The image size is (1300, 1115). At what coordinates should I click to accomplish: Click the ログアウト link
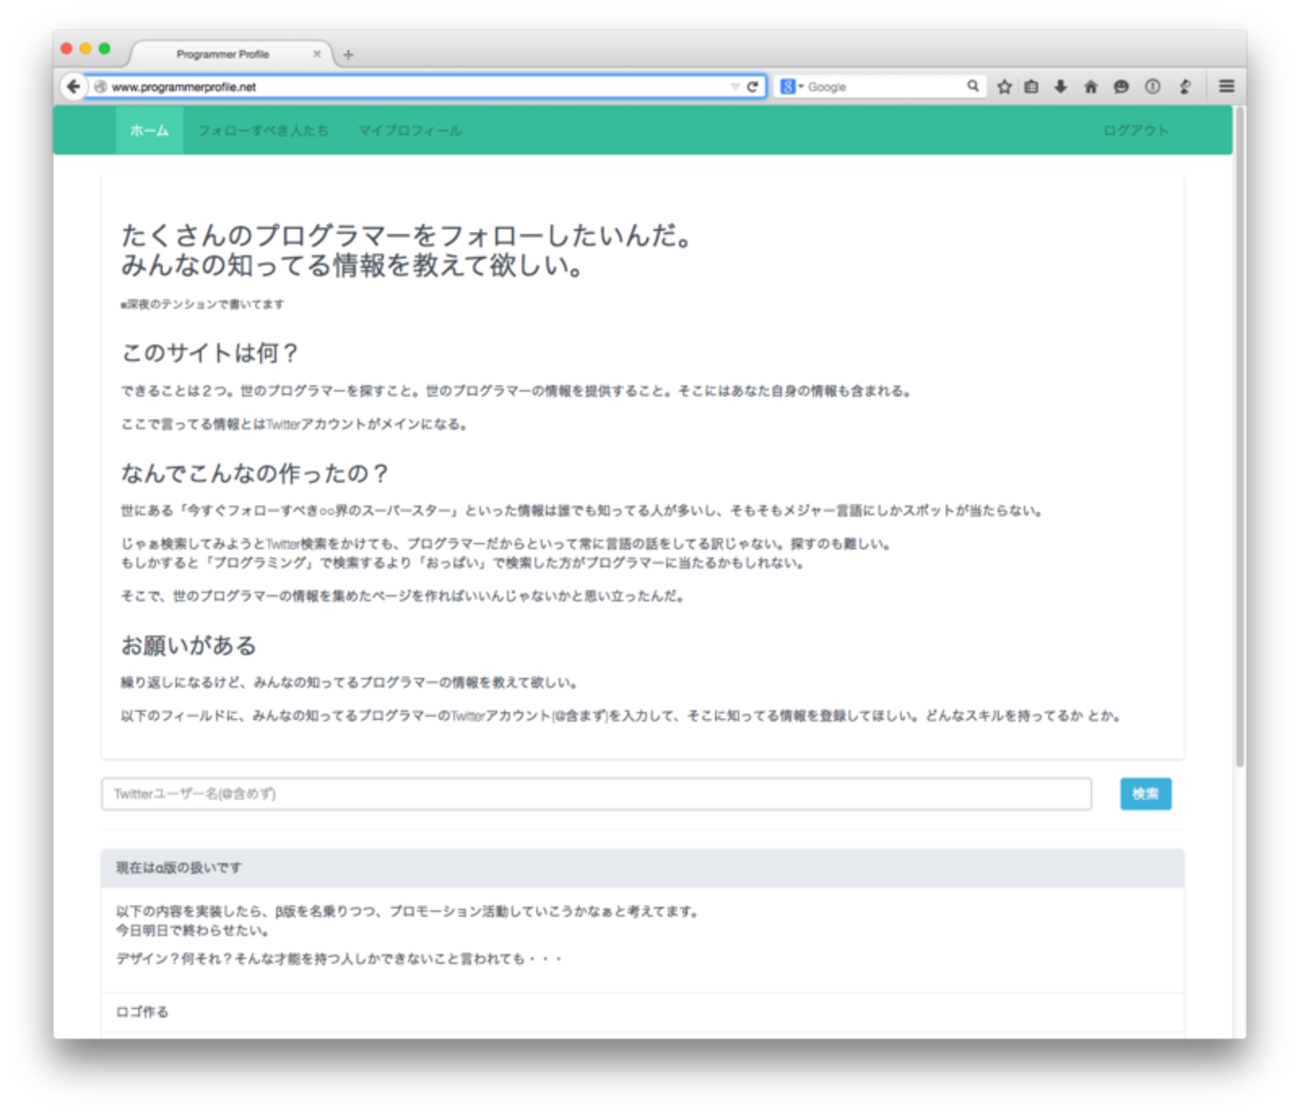tap(1135, 131)
